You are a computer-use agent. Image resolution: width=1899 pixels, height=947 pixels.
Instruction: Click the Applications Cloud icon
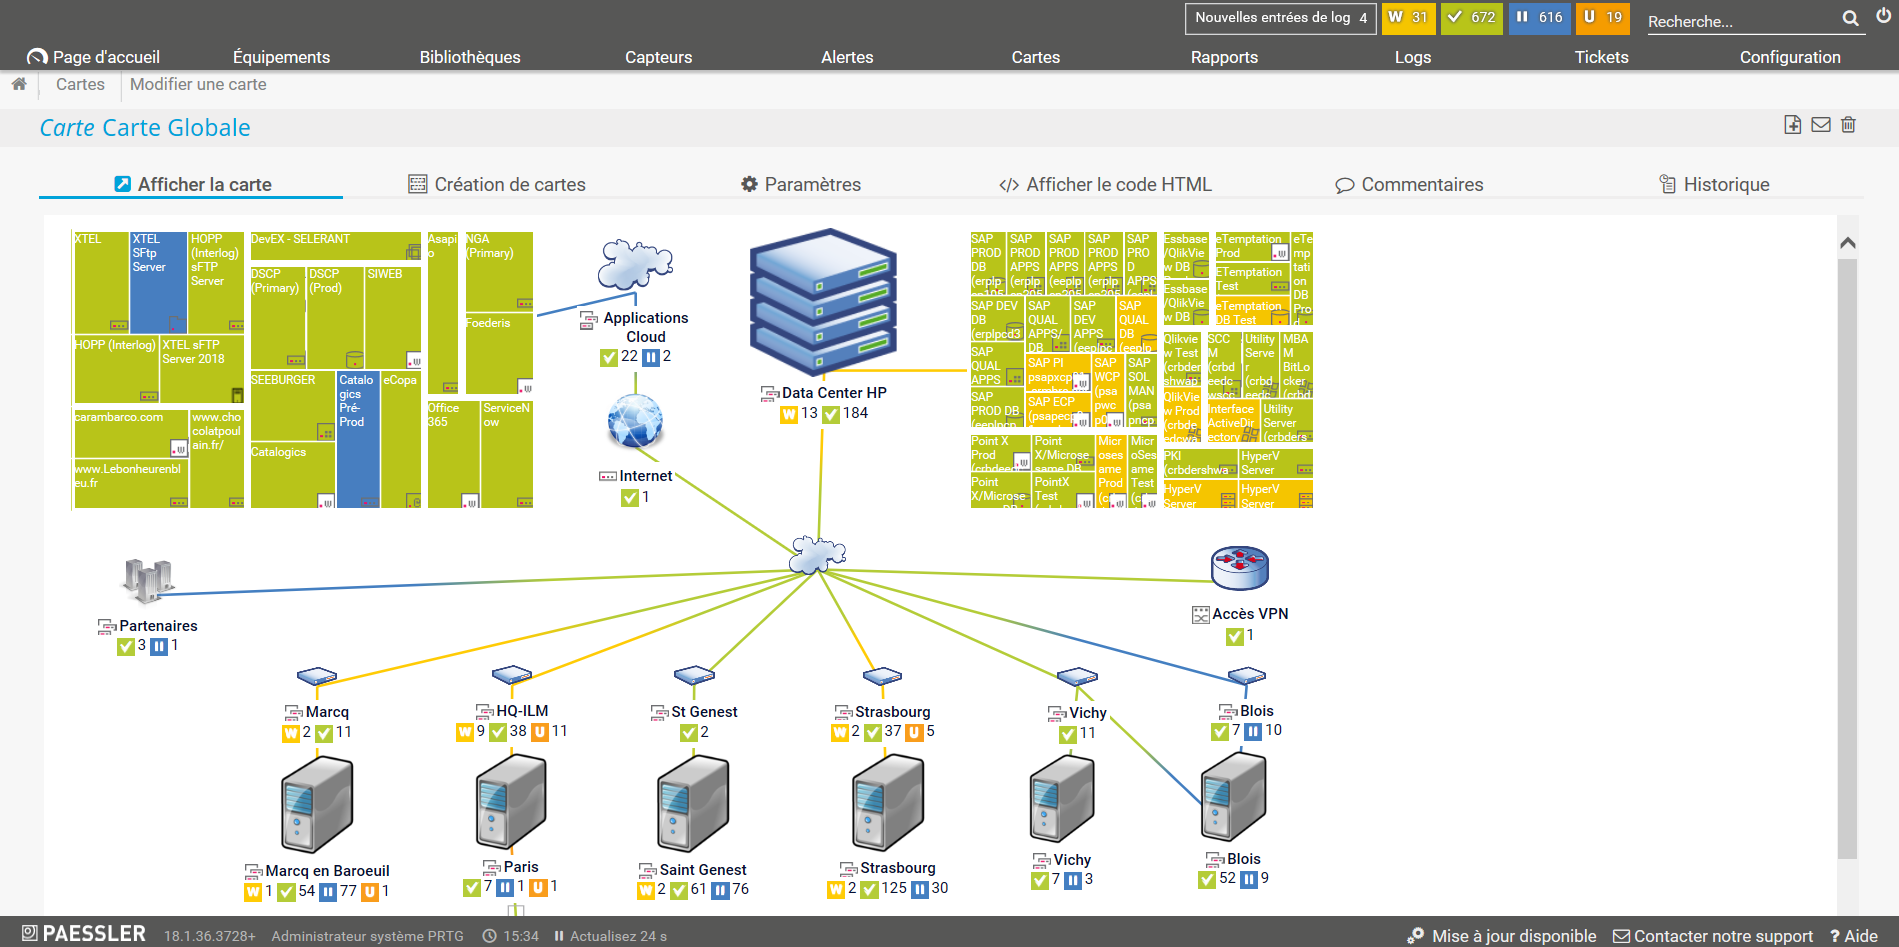[635, 265]
